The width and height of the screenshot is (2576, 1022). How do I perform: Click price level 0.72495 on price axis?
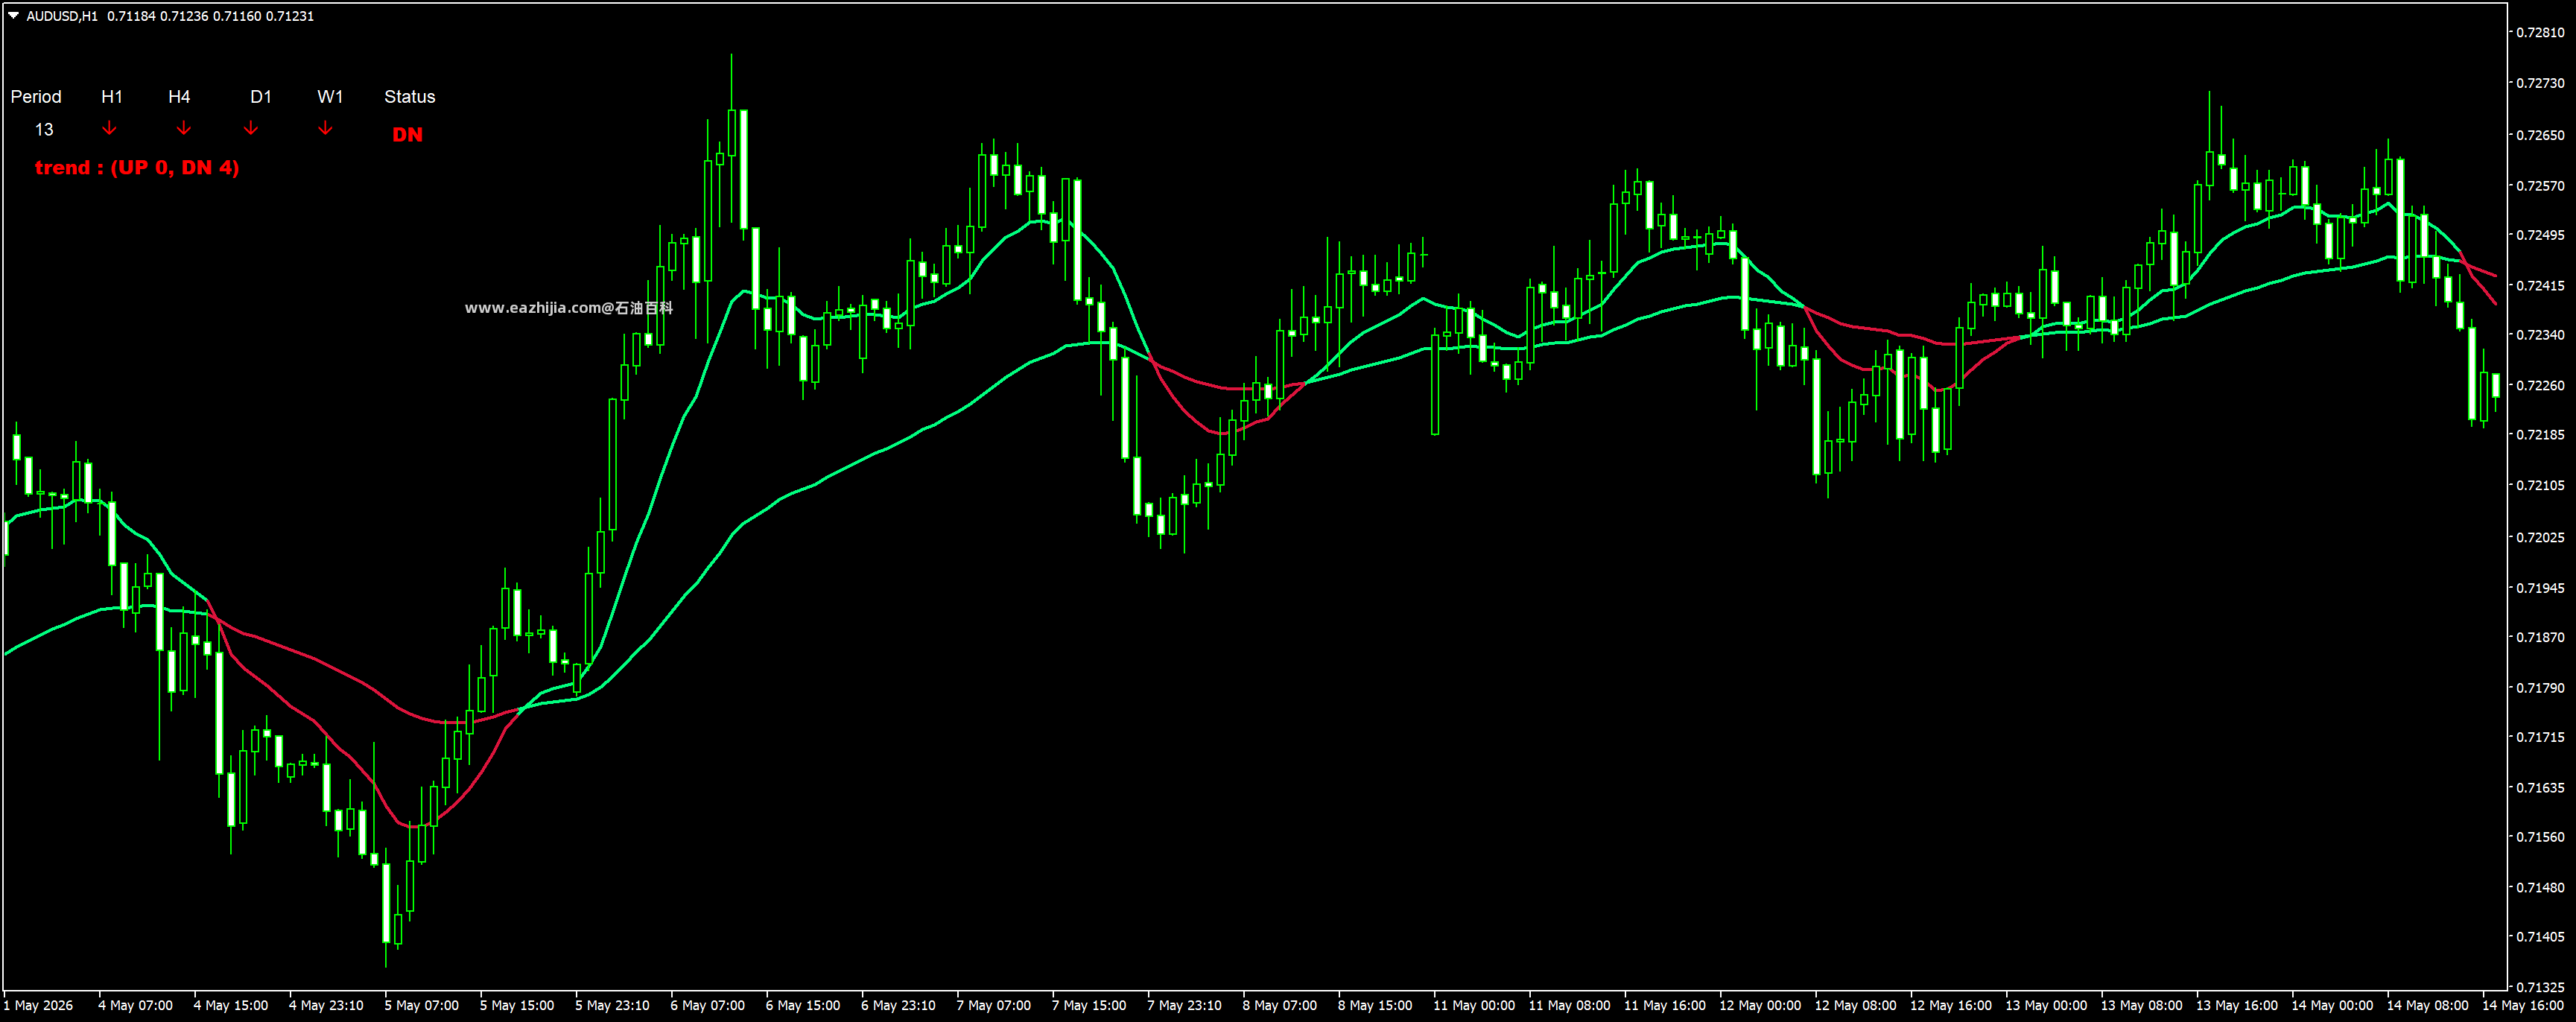[2540, 235]
